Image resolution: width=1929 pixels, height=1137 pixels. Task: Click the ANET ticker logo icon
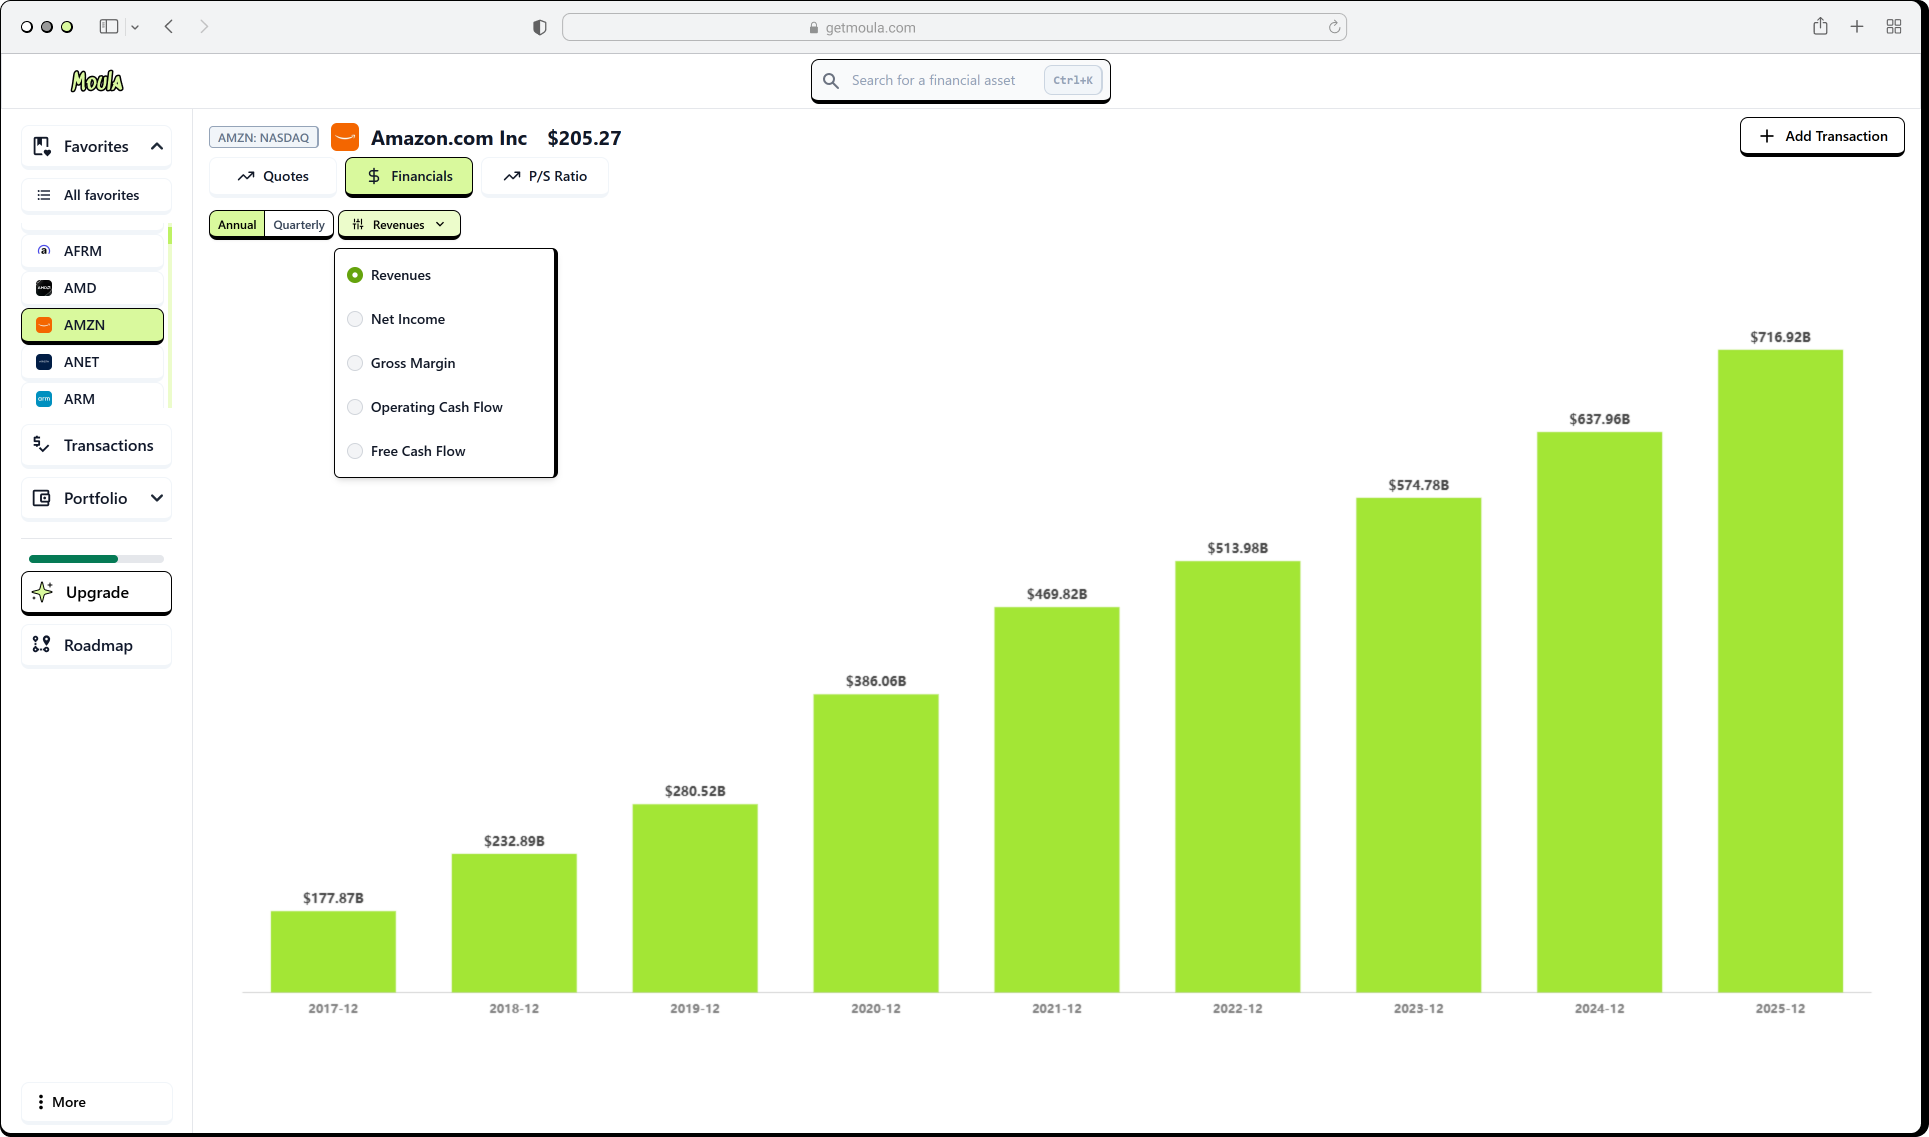click(x=44, y=362)
